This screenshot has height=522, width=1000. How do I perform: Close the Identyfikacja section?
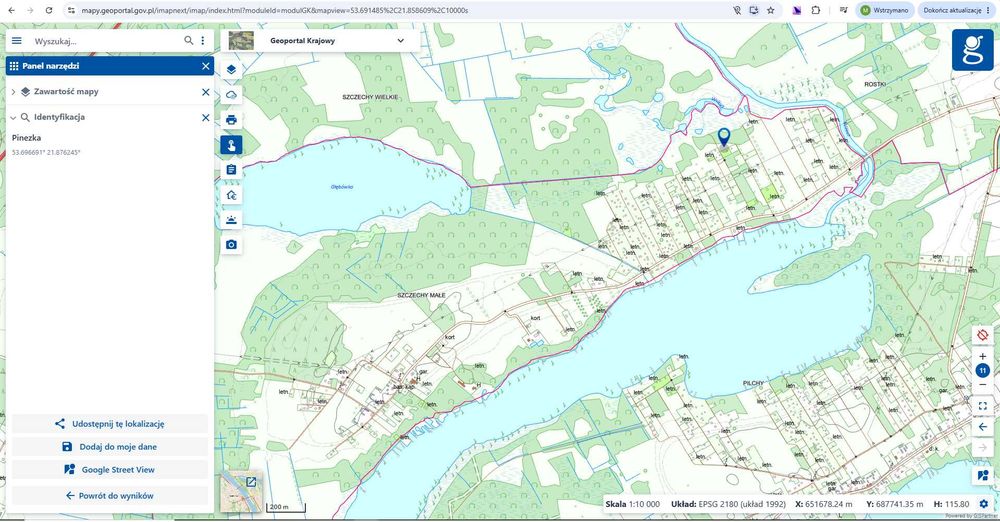(205, 117)
